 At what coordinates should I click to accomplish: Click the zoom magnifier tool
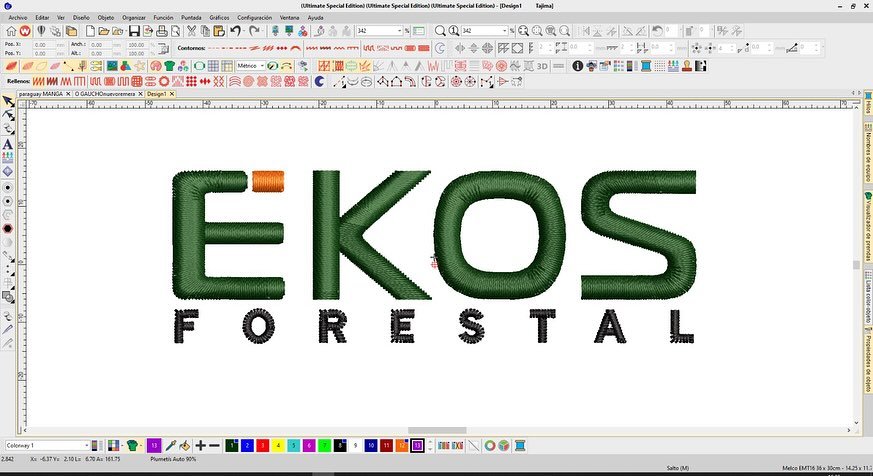[440, 31]
